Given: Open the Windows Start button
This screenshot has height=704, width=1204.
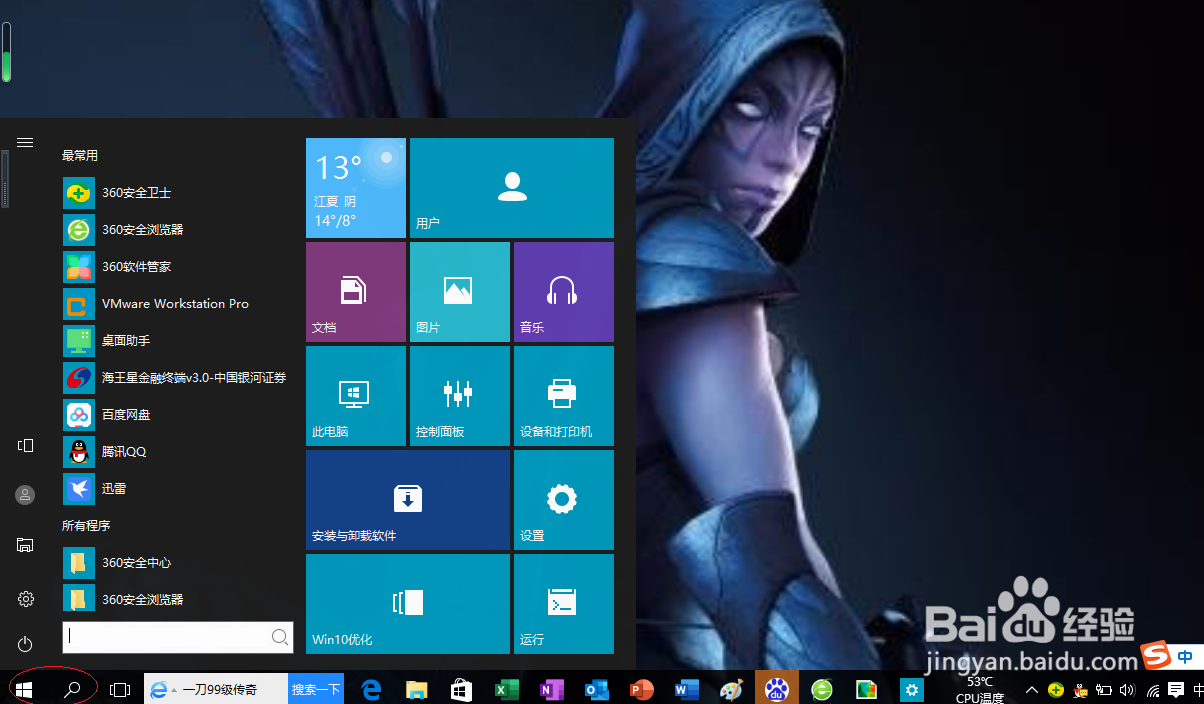Looking at the screenshot, I should pyautogui.click(x=24, y=689).
